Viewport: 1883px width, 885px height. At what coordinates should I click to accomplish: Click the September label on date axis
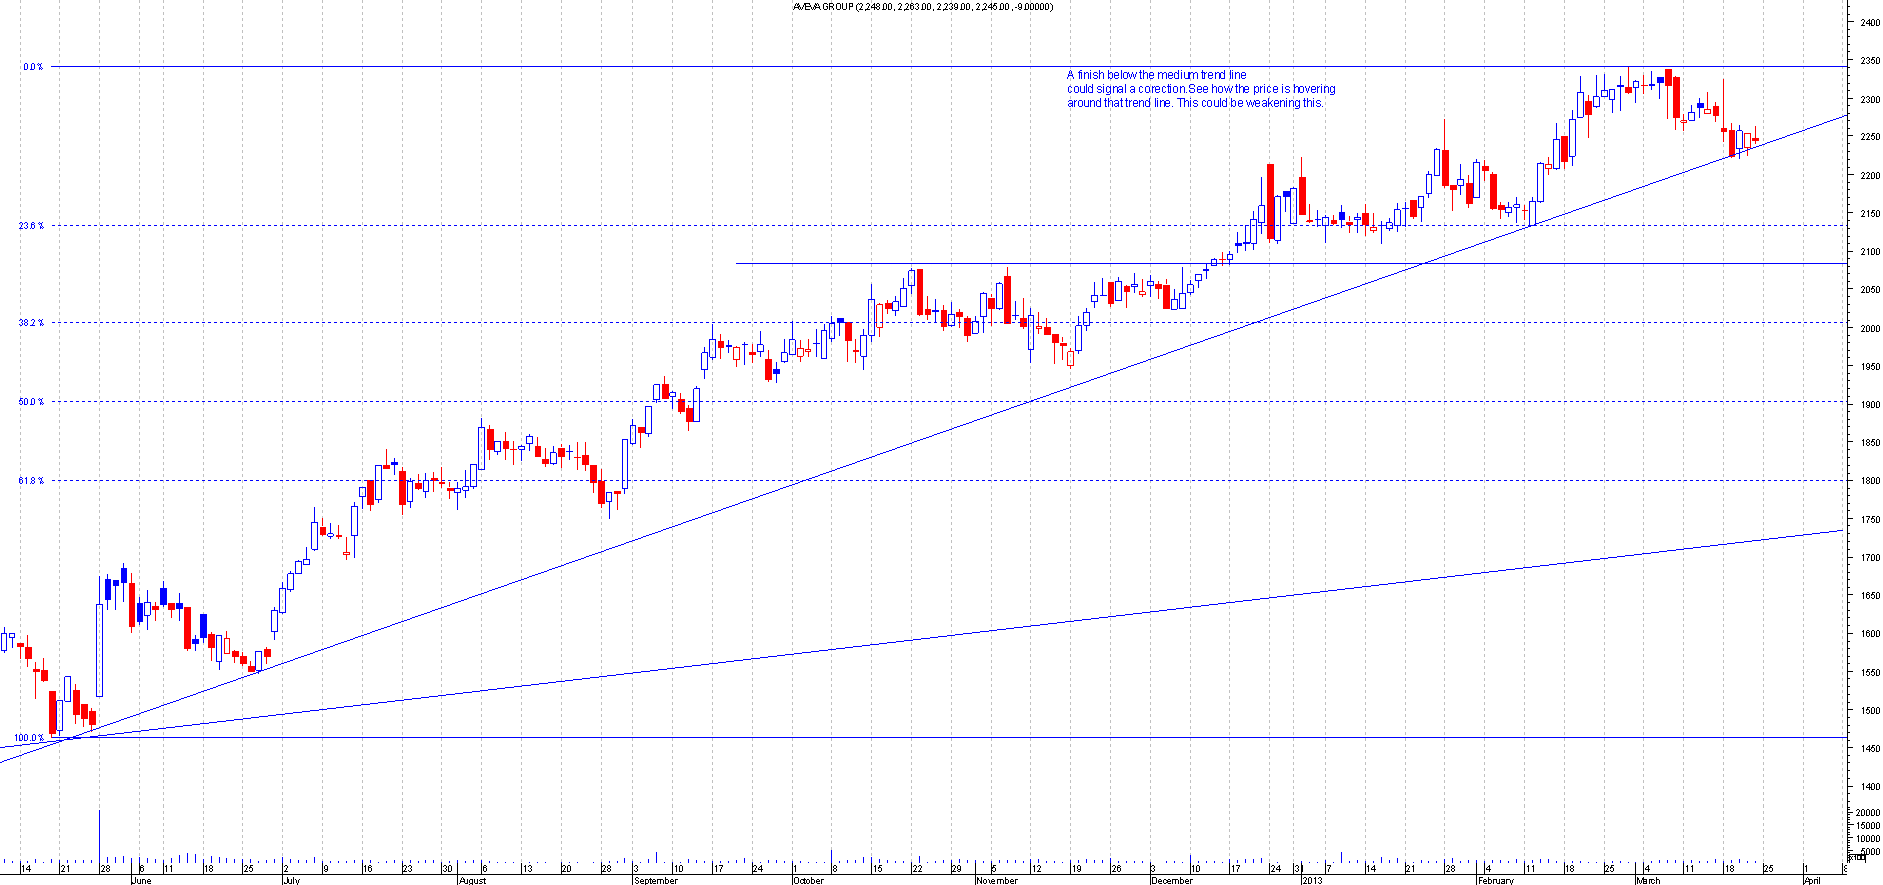[x=655, y=881]
